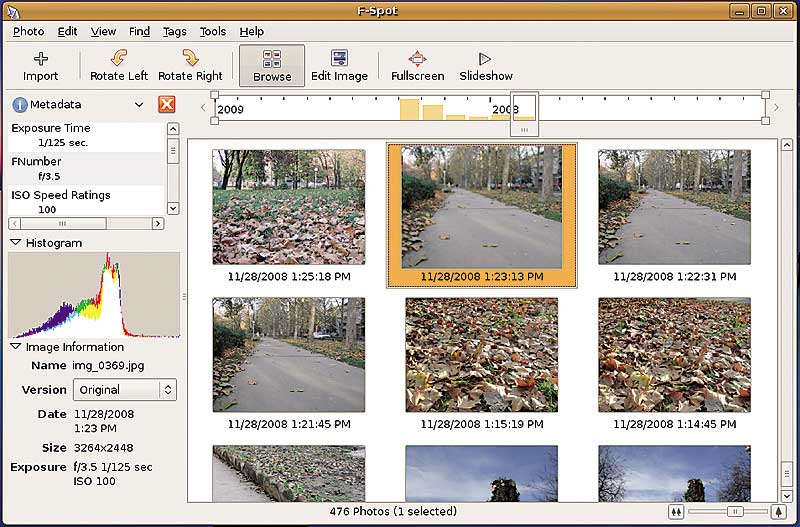Collapse the Image Information section
Viewport: 800px width, 527px height.
point(16,347)
